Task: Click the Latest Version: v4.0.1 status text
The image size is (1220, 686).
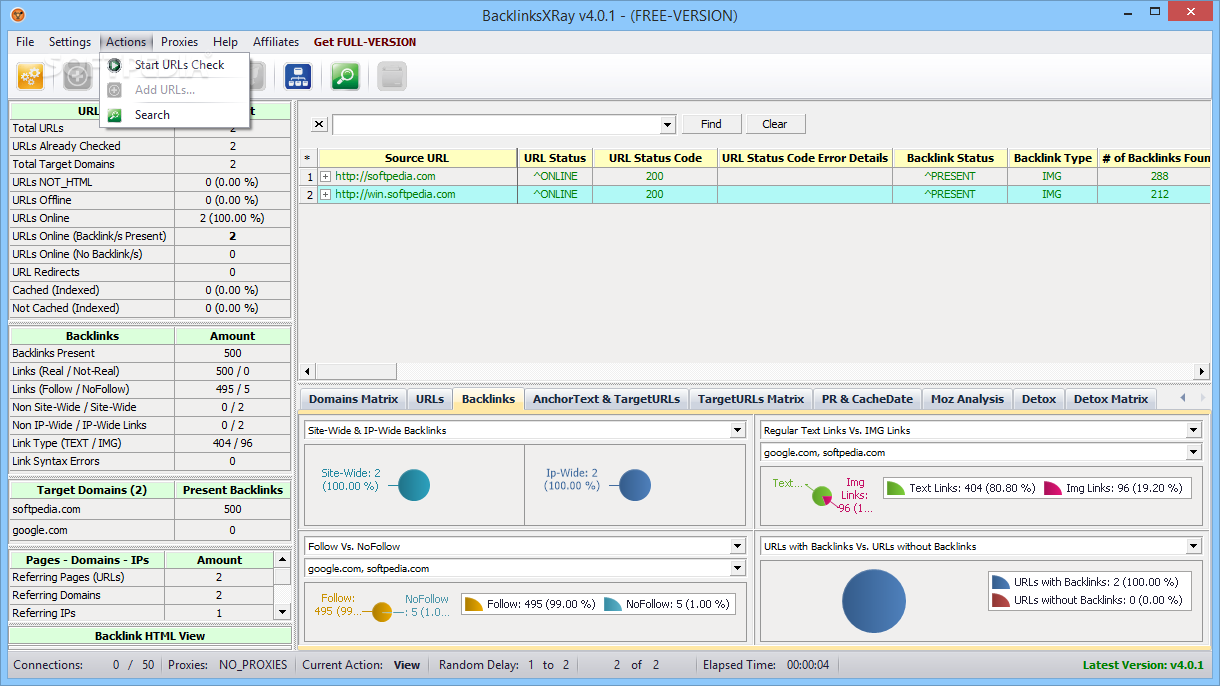Action: (x=1143, y=665)
